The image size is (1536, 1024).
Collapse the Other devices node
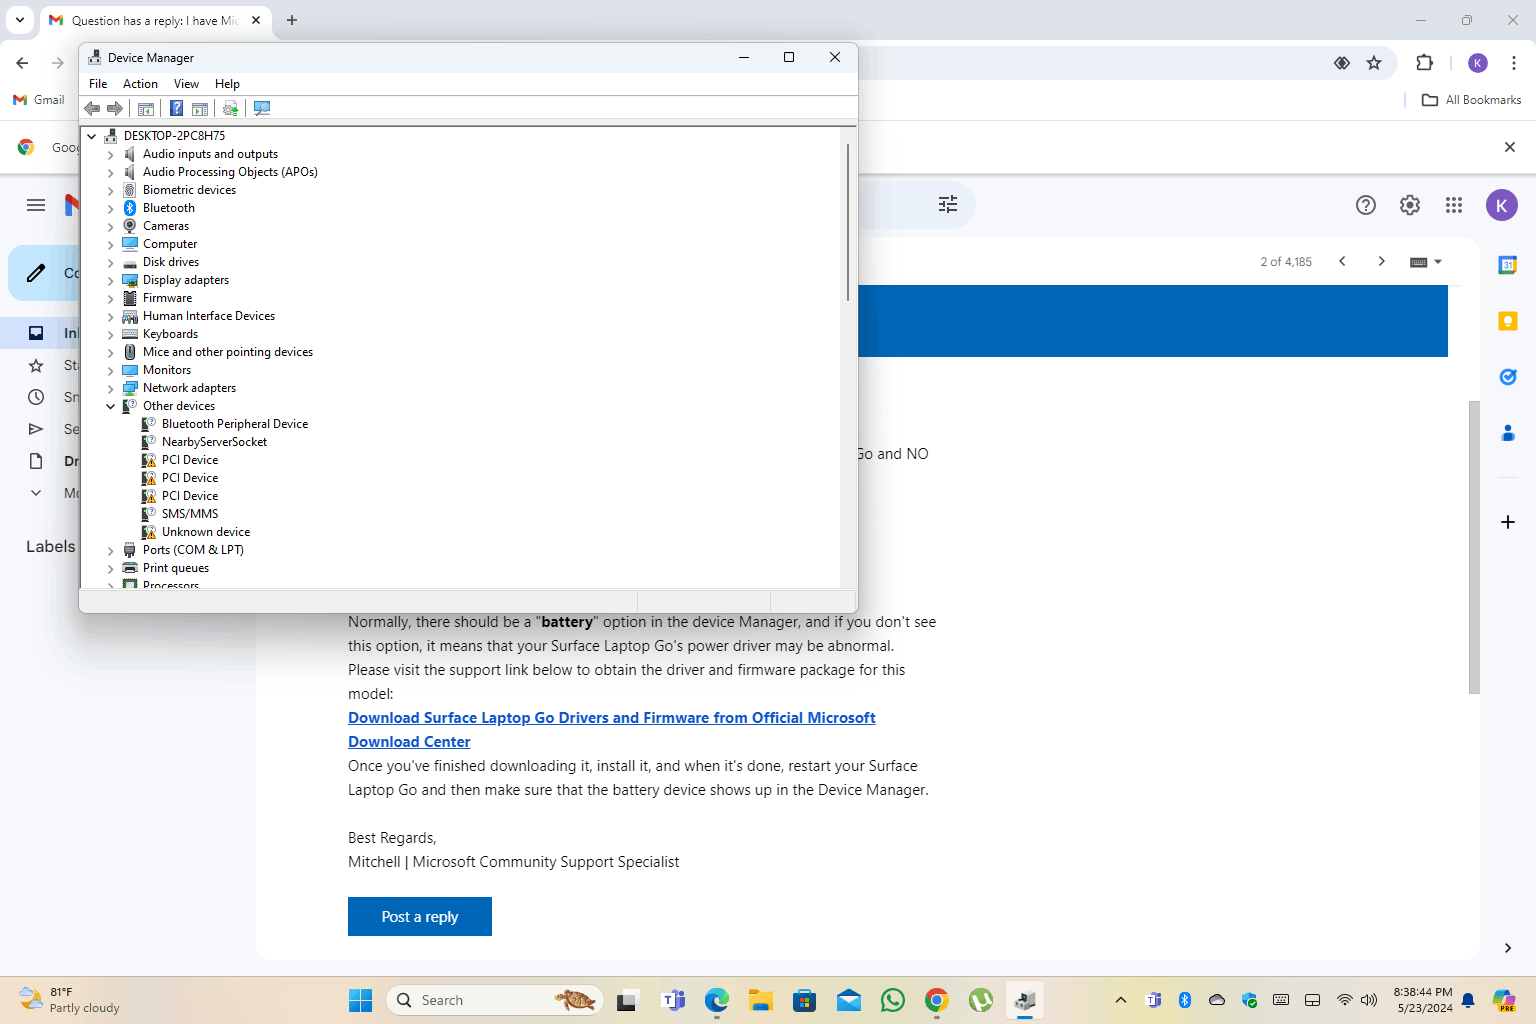click(111, 406)
